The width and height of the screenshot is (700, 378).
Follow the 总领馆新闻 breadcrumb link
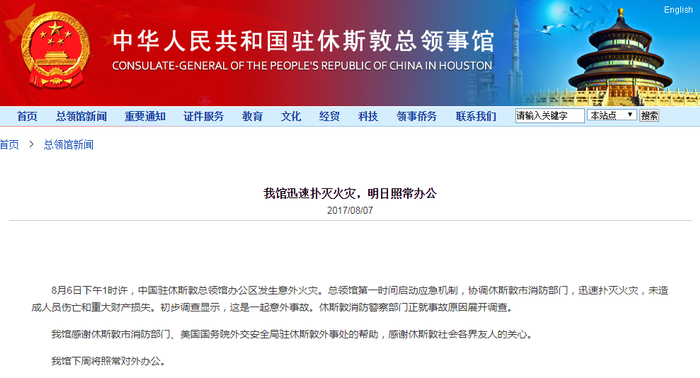69,145
